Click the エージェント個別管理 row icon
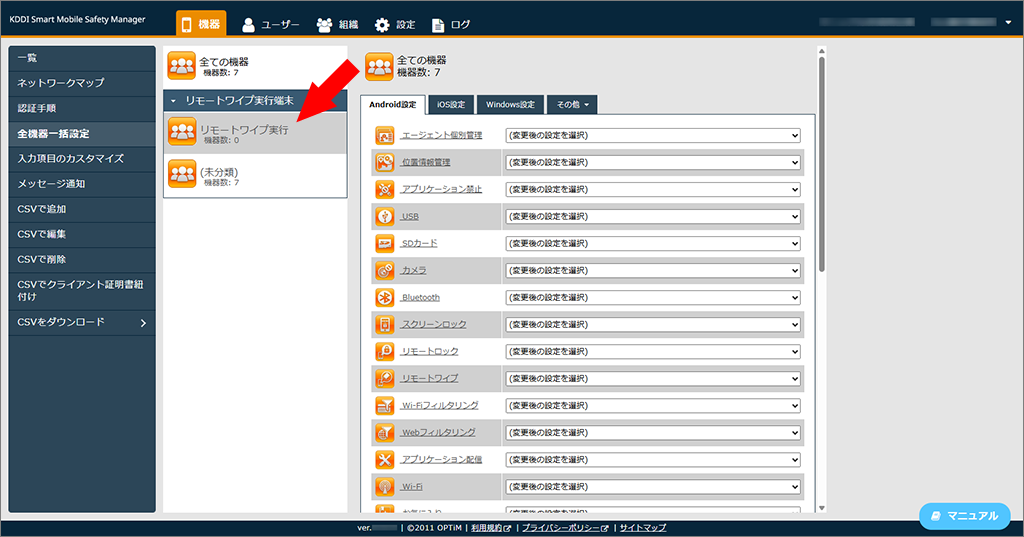The image size is (1024, 537). click(x=385, y=135)
